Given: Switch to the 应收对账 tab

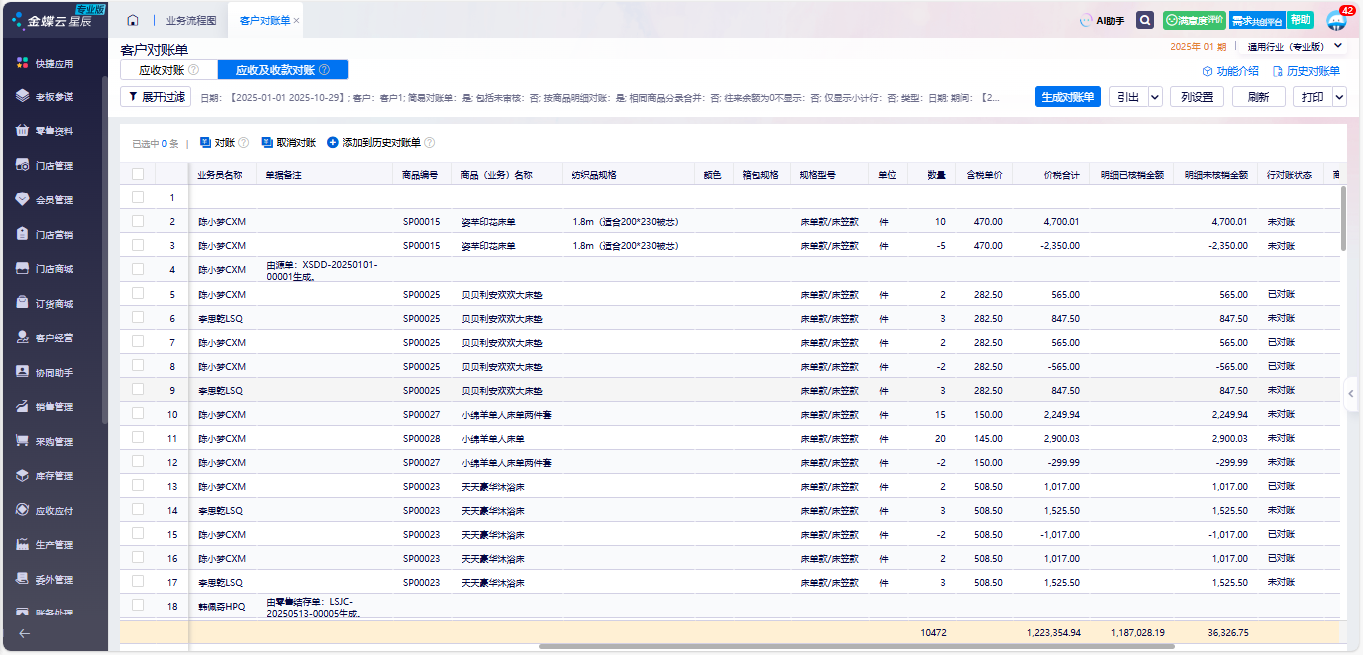Looking at the screenshot, I should point(161,70).
